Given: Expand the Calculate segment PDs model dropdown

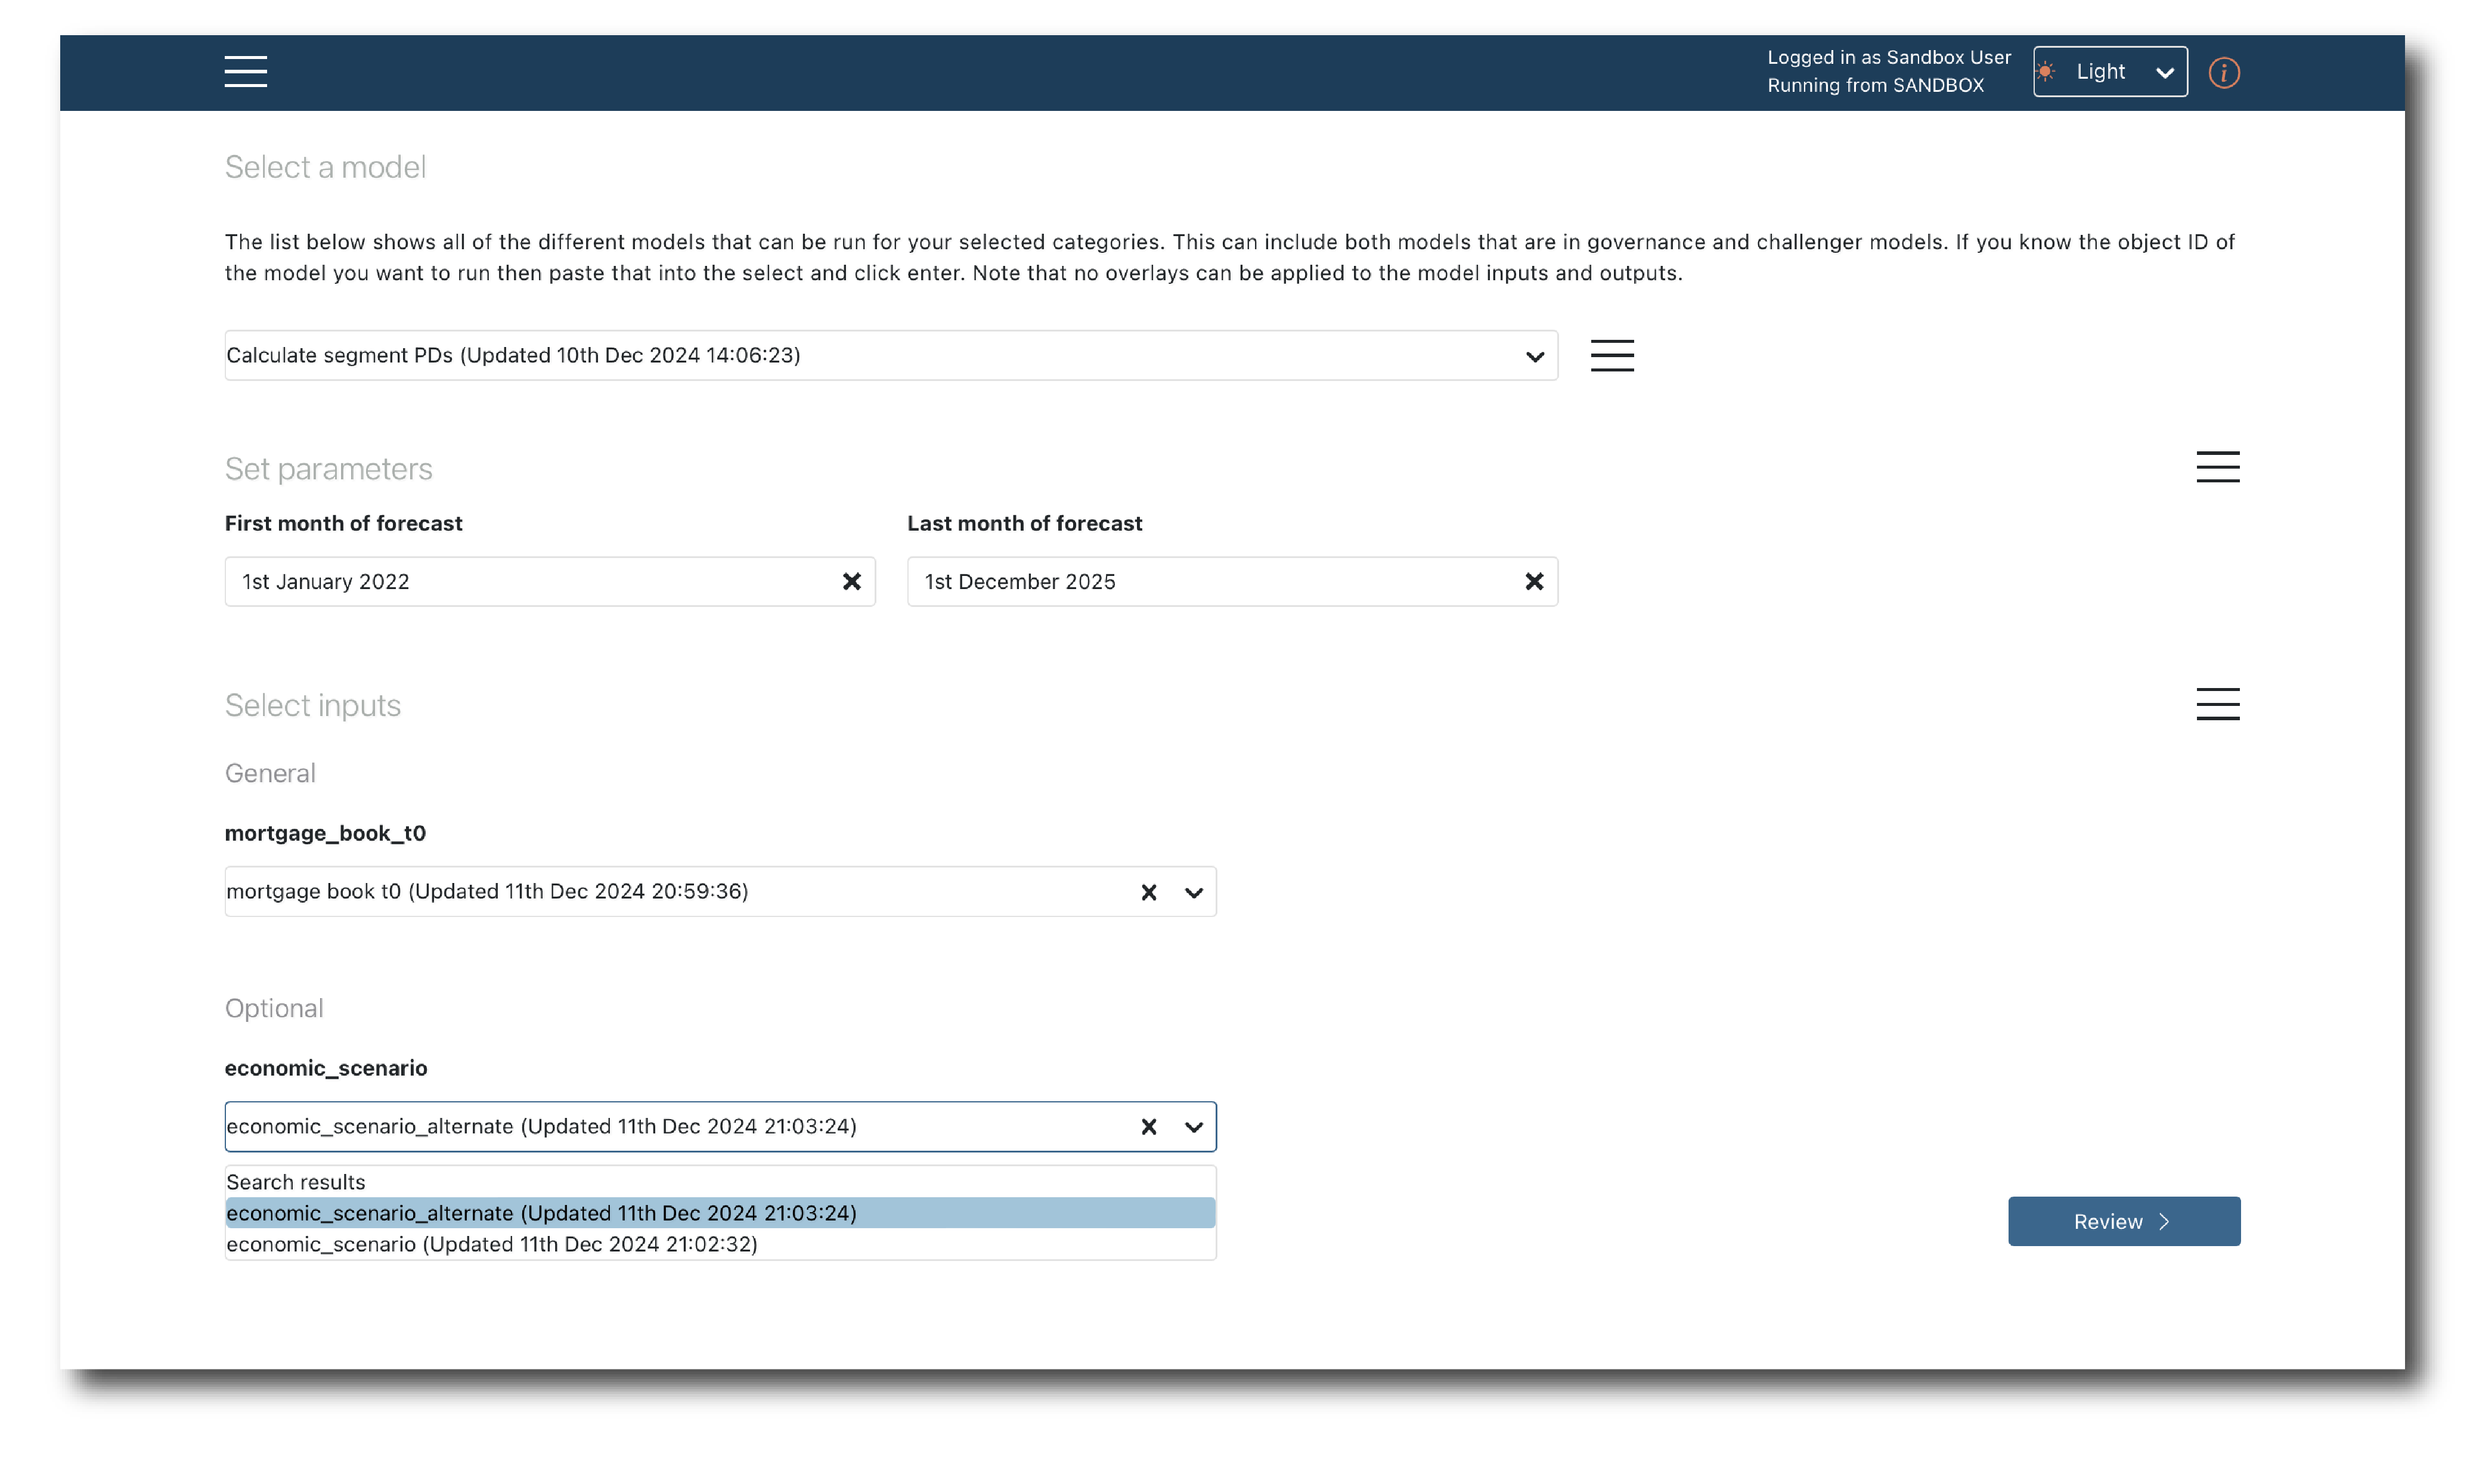Looking at the screenshot, I should tap(1533, 356).
